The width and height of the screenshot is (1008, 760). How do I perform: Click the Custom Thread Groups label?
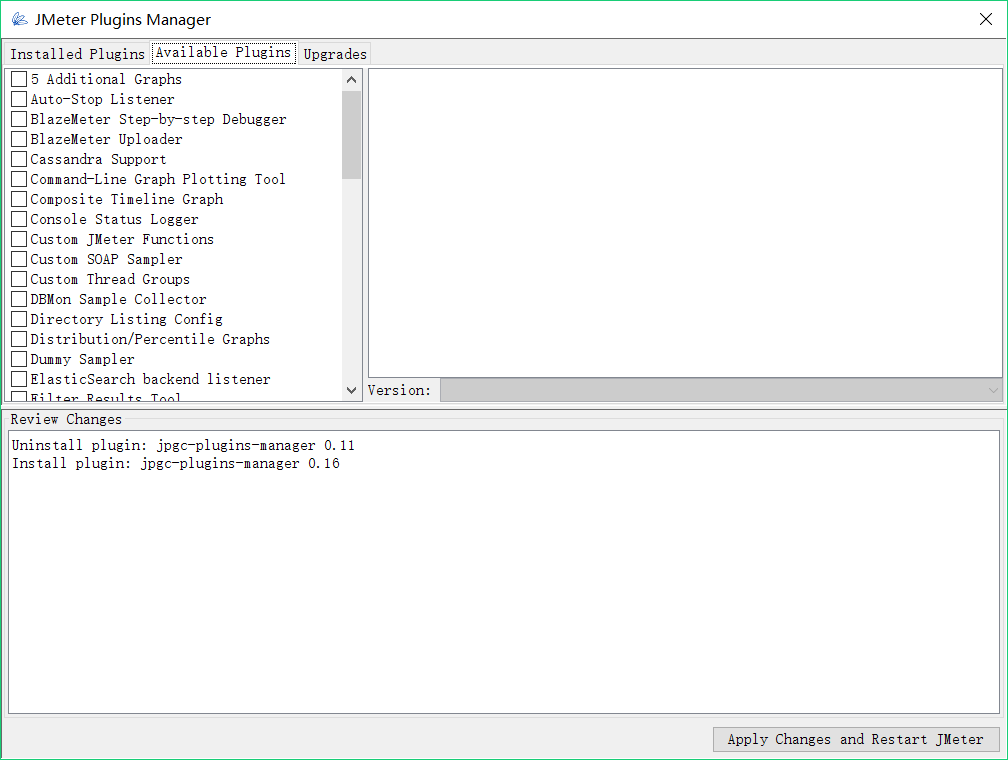[x=110, y=279]
